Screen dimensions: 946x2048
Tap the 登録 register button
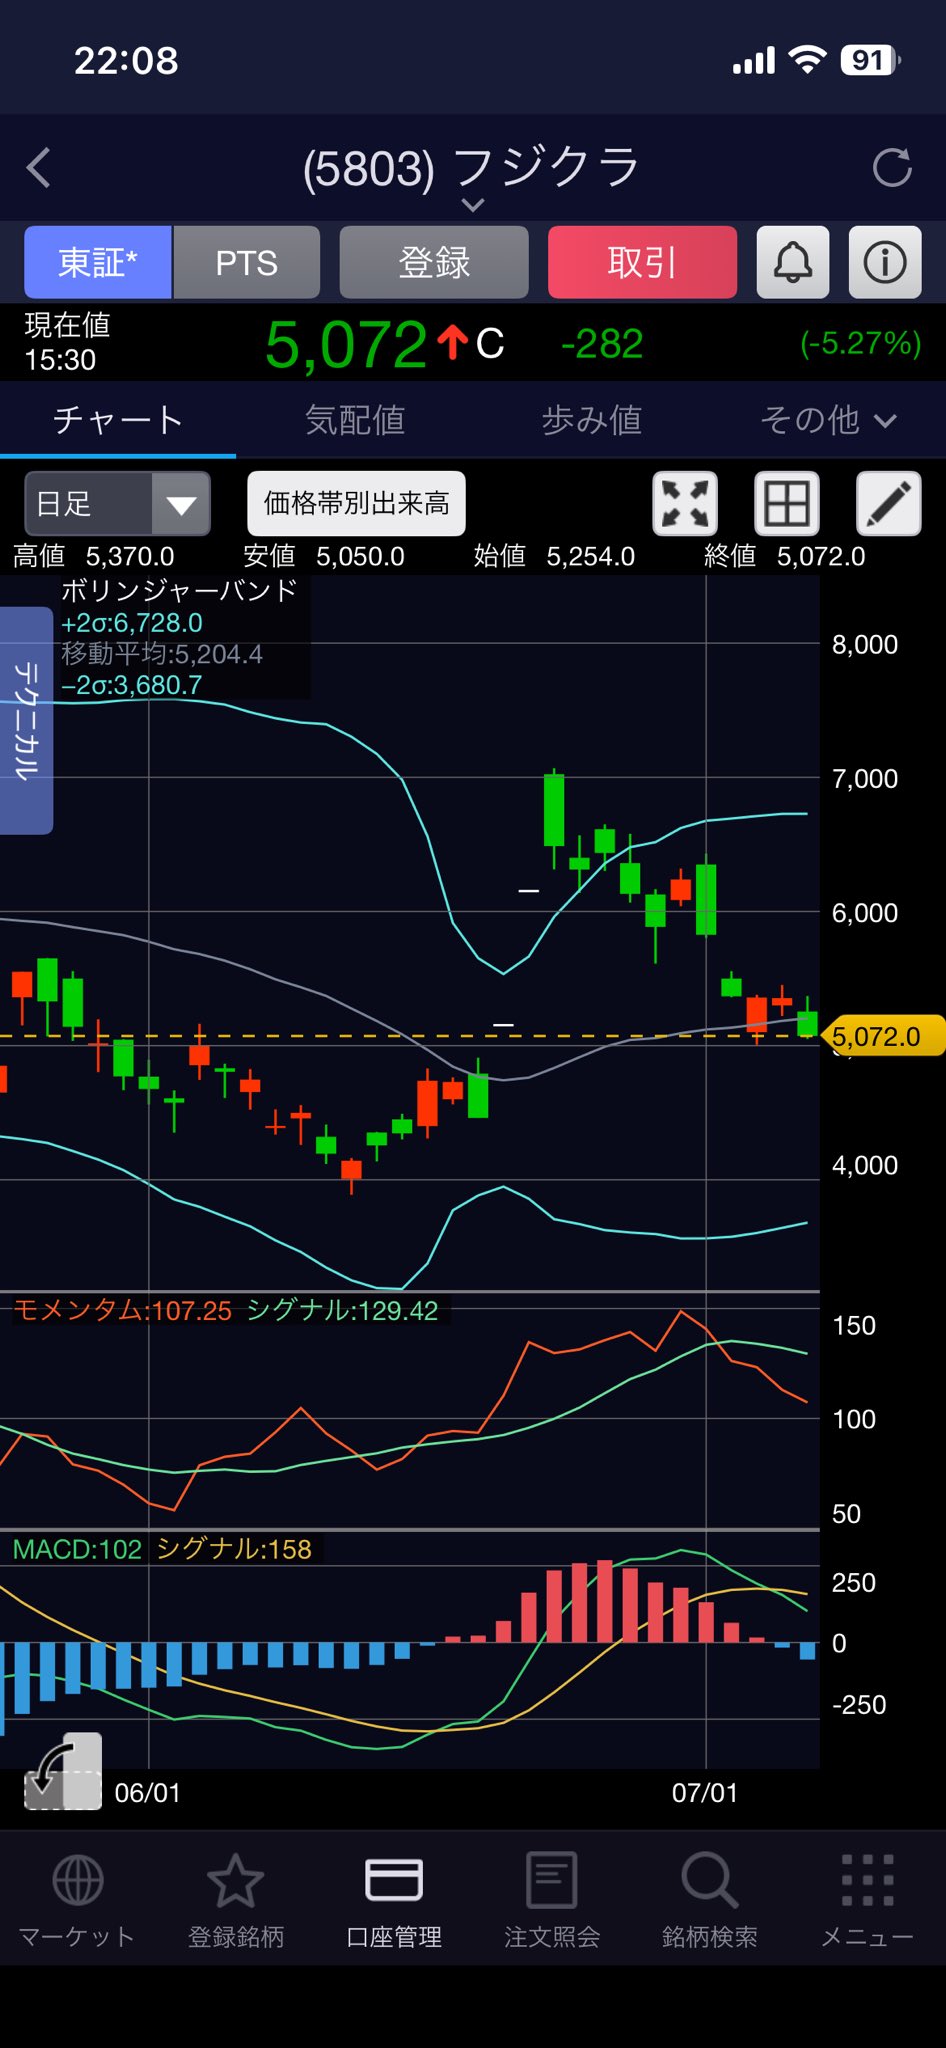coord(434,262)
